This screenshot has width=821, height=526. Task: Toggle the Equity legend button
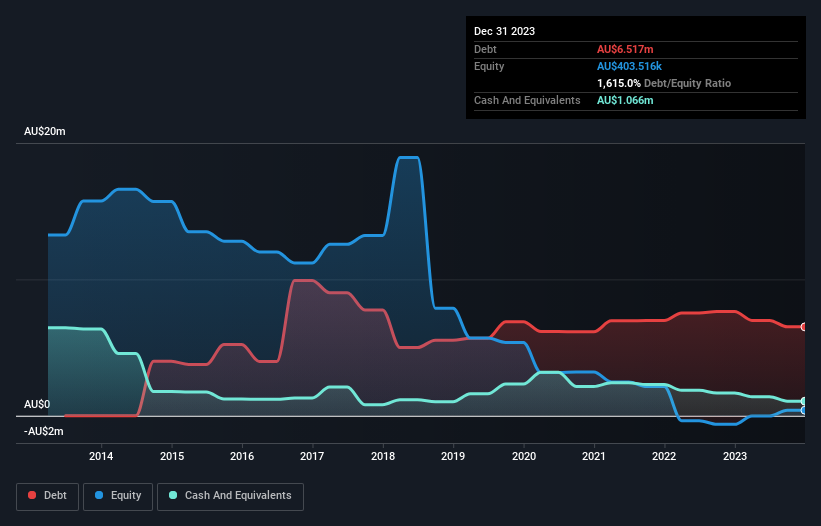[x=118, y=496]
